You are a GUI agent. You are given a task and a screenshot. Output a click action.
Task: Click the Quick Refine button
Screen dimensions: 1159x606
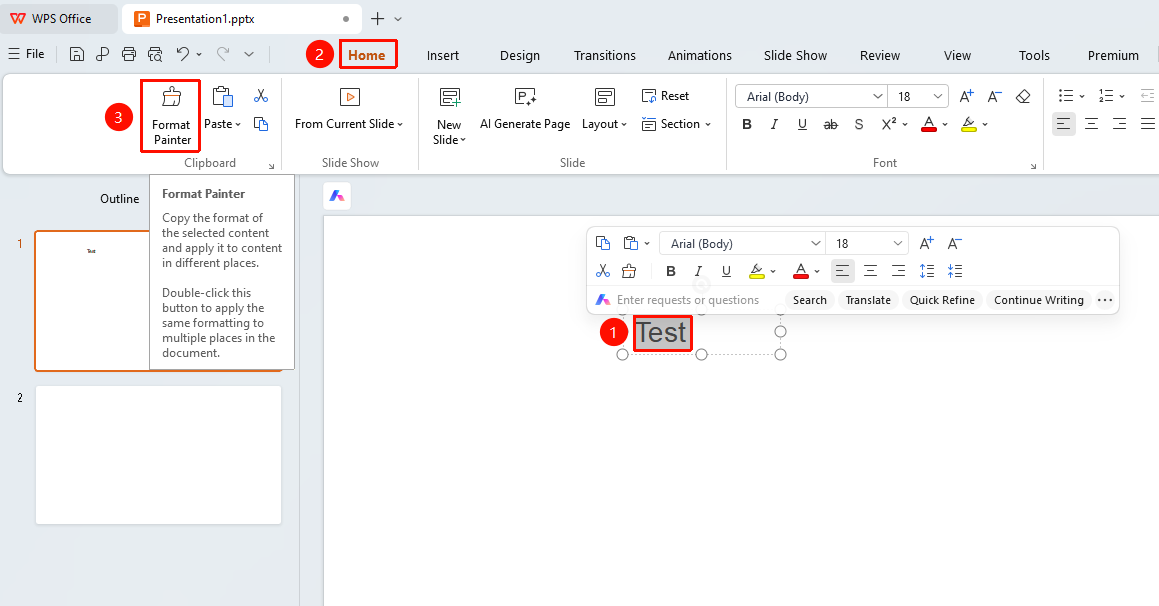(x=942, y=300)
